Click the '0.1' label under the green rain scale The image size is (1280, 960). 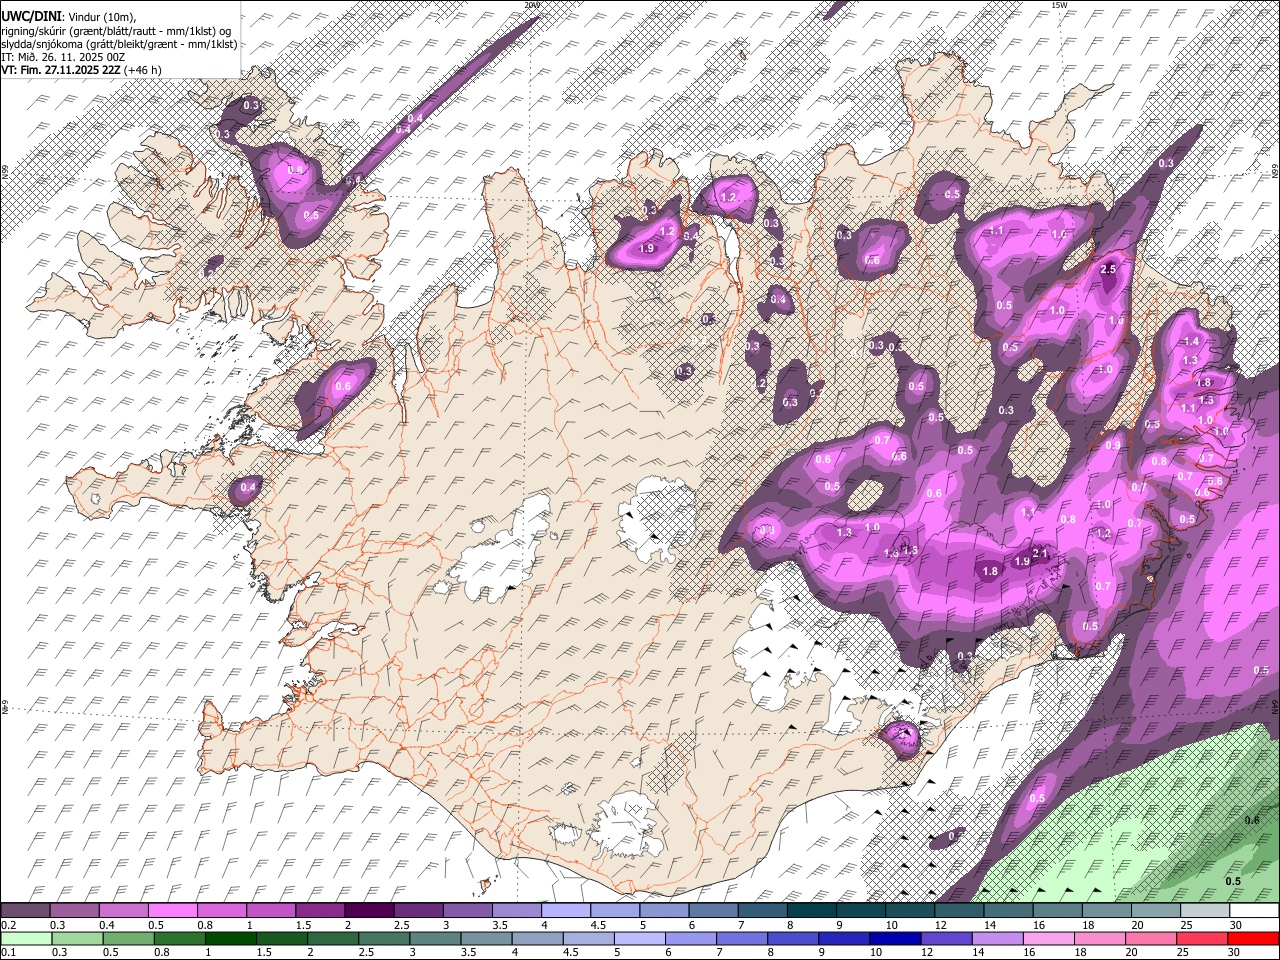(8, 952)
